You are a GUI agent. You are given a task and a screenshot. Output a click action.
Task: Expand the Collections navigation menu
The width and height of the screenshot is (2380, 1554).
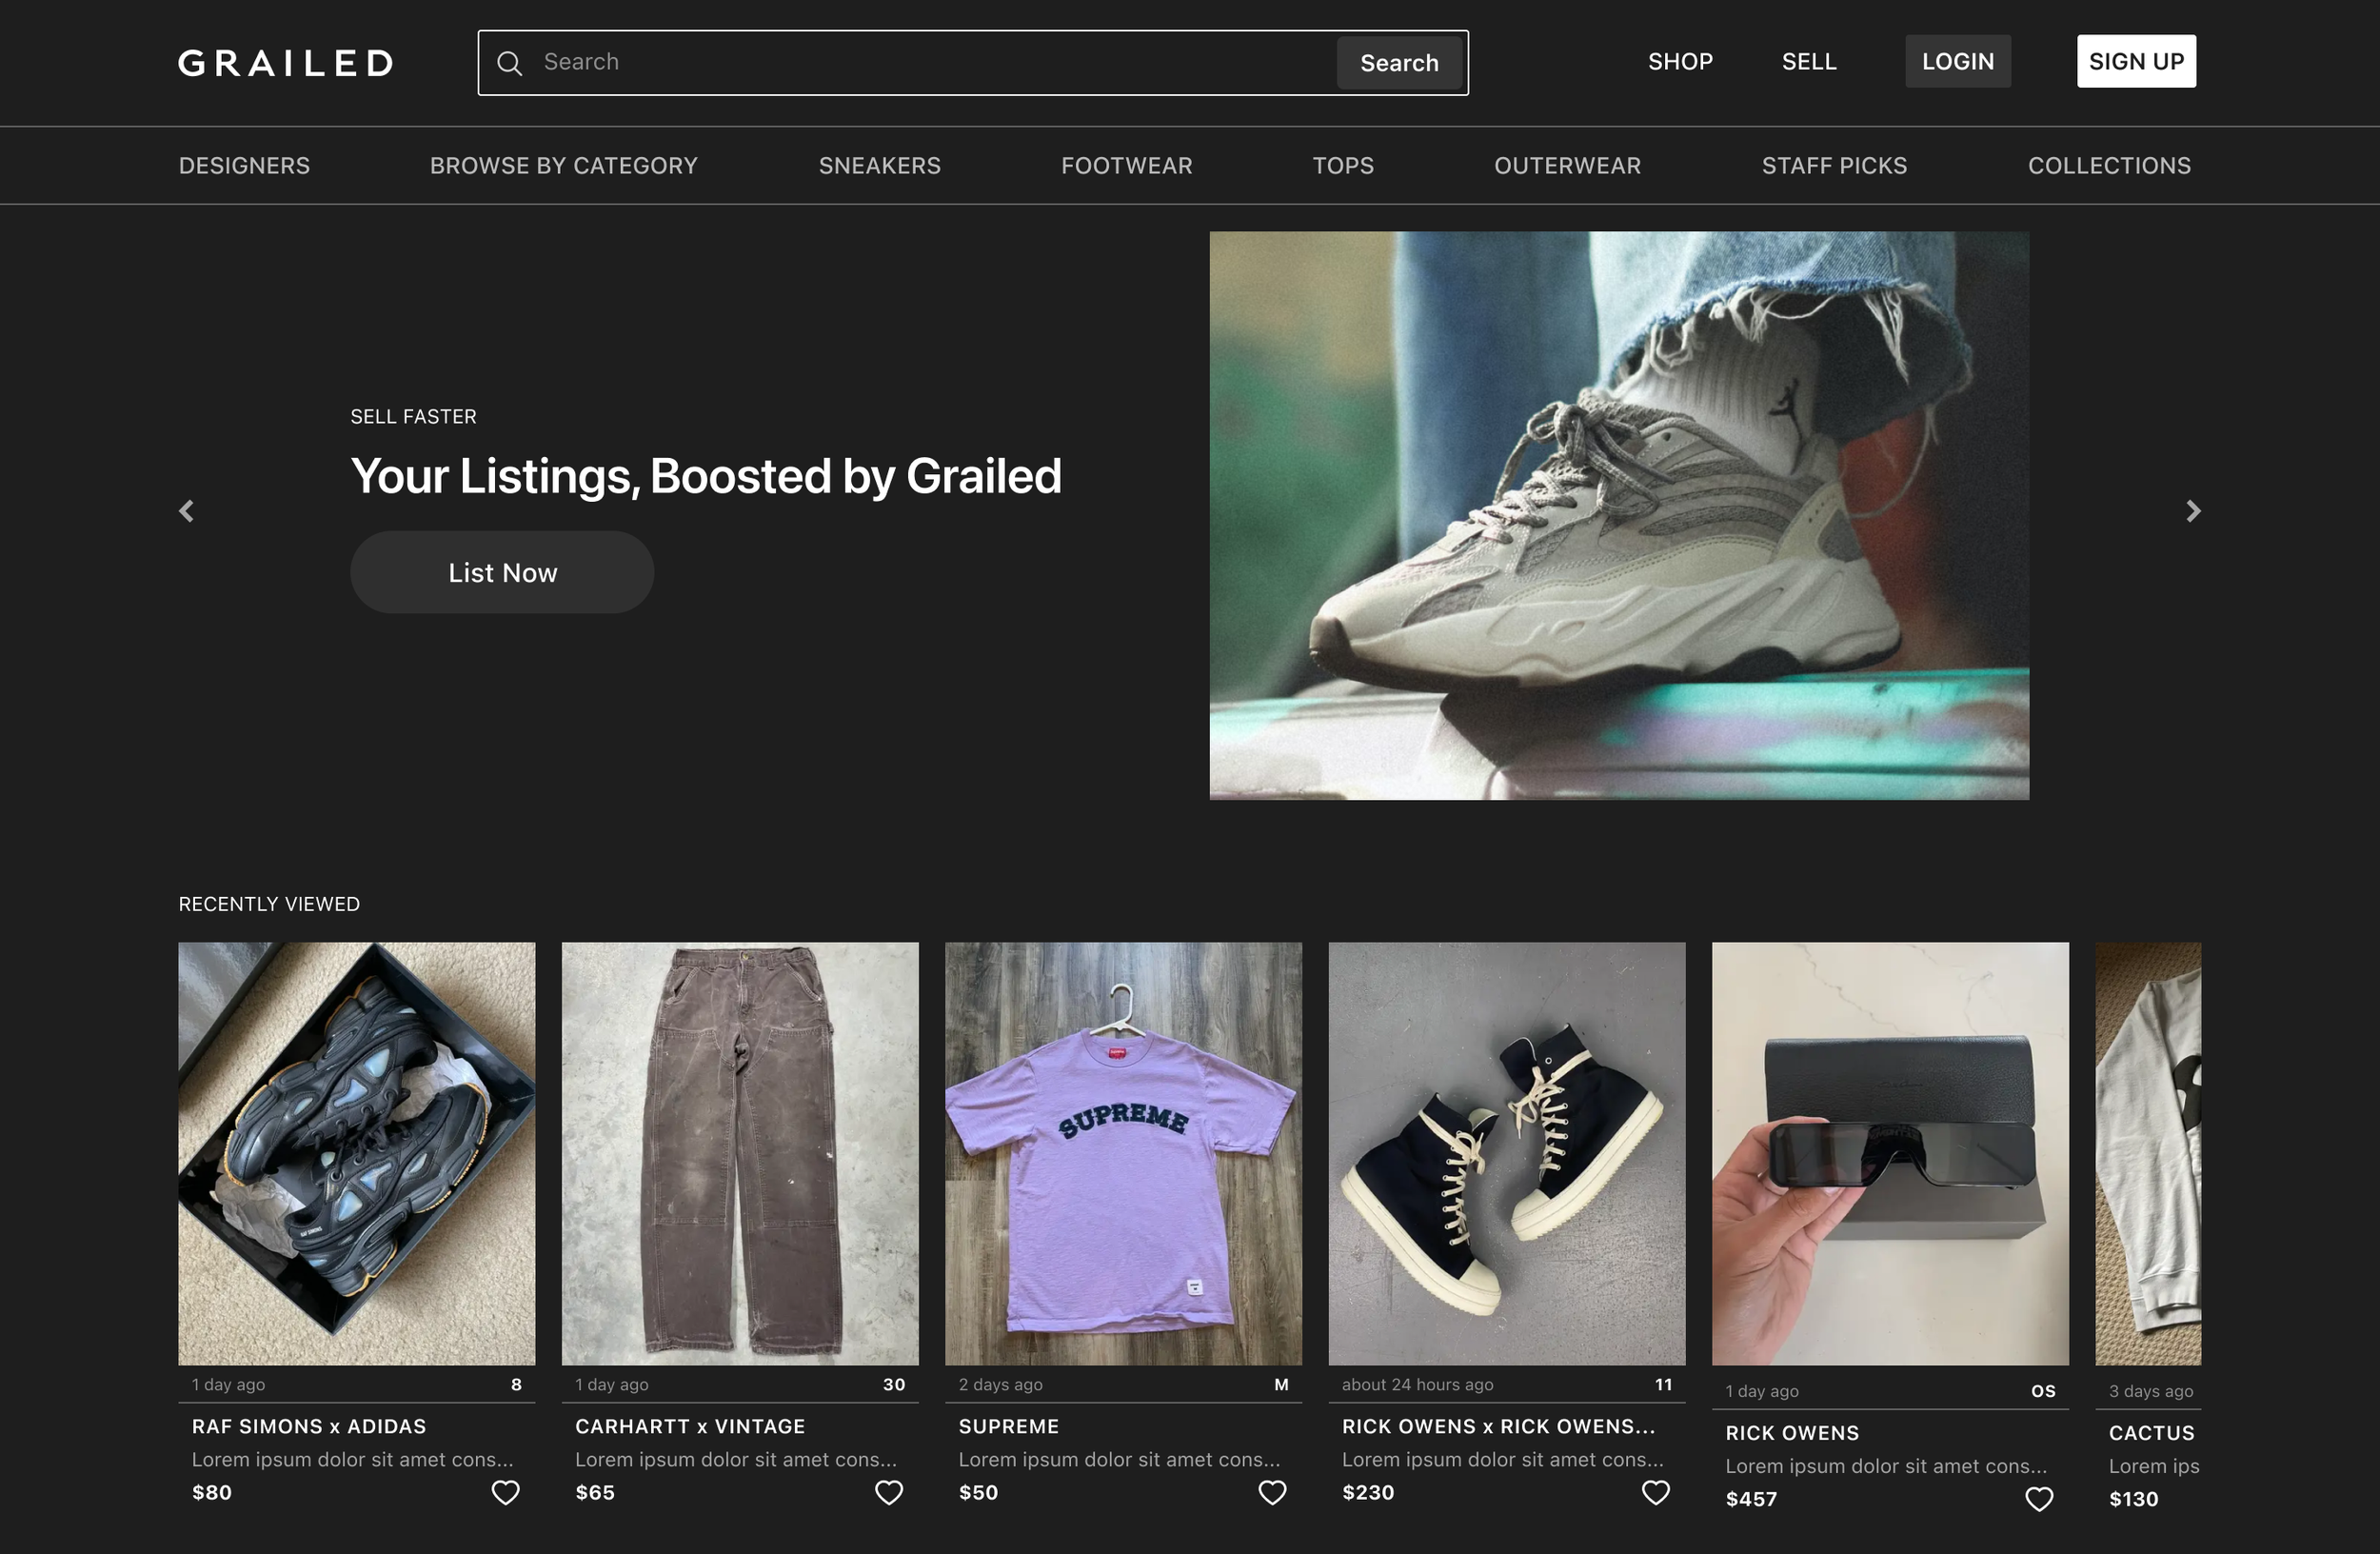(x=2108, y=166)
